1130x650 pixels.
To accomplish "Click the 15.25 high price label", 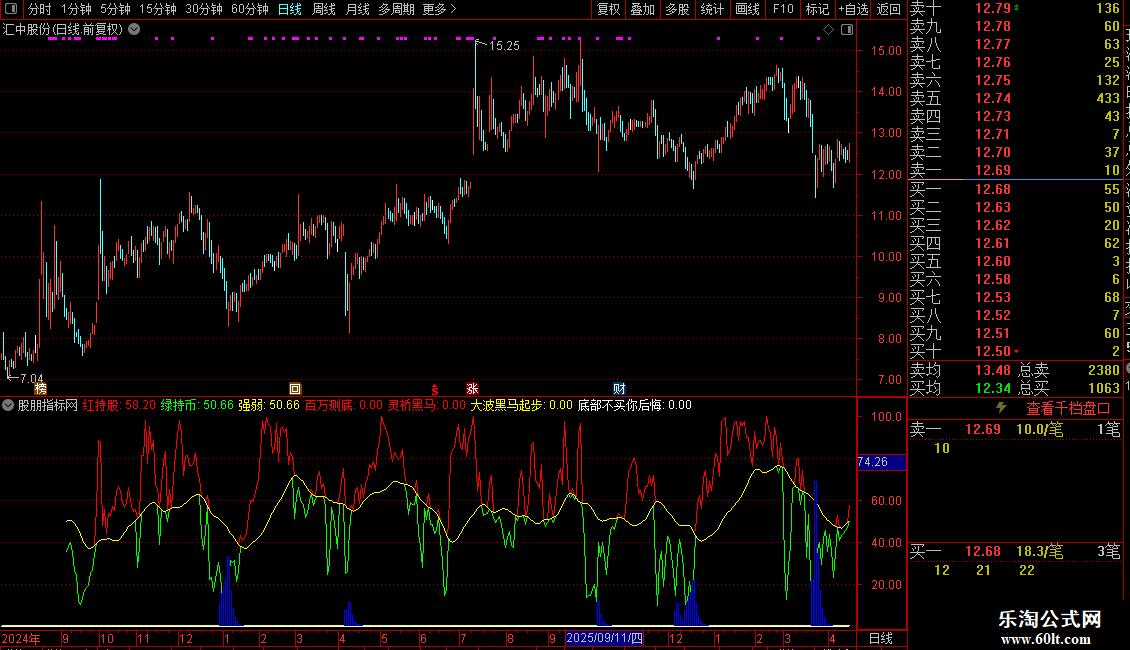I will point(504,45).
